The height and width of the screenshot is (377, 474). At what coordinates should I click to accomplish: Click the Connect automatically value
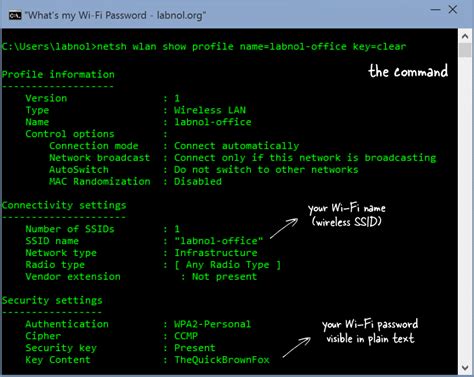(x=237, y=146)
